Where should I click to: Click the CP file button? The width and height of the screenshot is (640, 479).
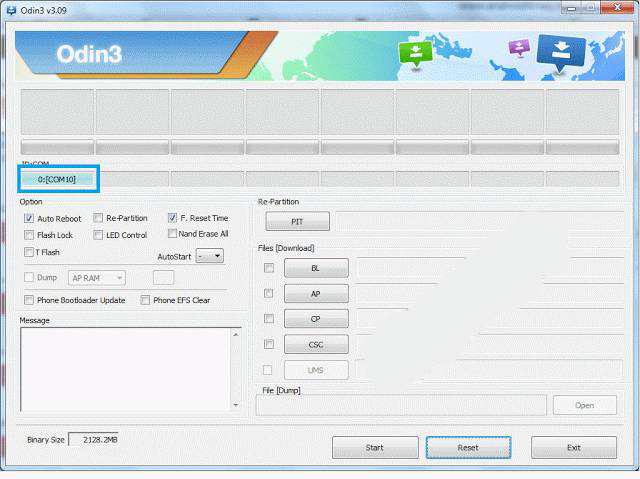coord(316,319)
